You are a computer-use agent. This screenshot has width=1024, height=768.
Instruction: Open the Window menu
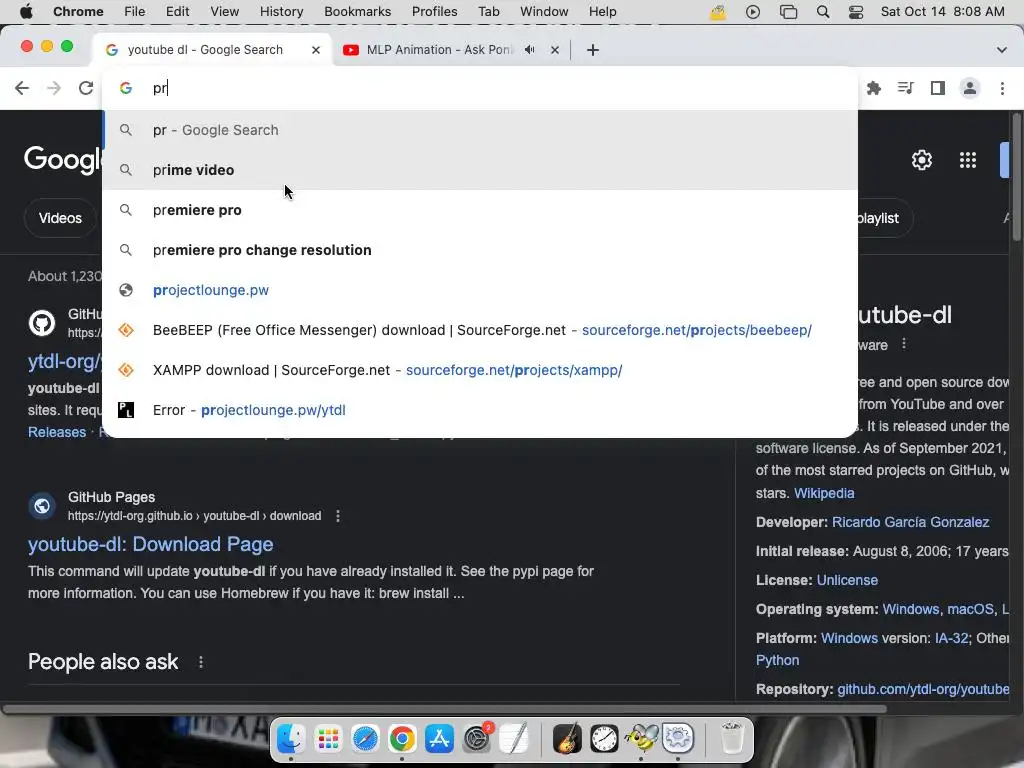click(x=544, y=12)
